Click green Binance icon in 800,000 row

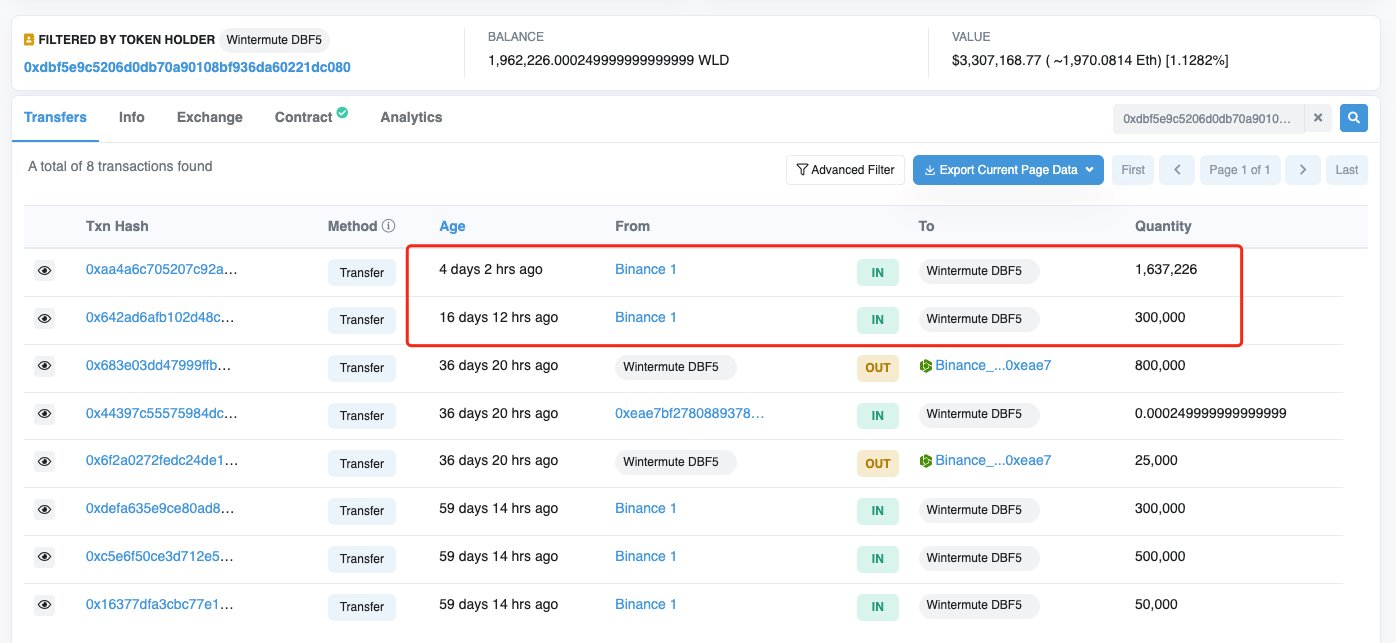coord(926,366)
